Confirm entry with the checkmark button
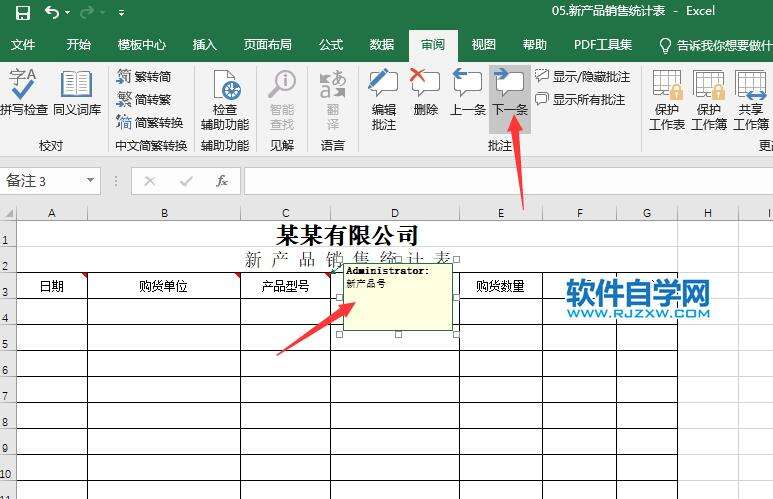Screen dimensions: 773x499 coord(186,181)
